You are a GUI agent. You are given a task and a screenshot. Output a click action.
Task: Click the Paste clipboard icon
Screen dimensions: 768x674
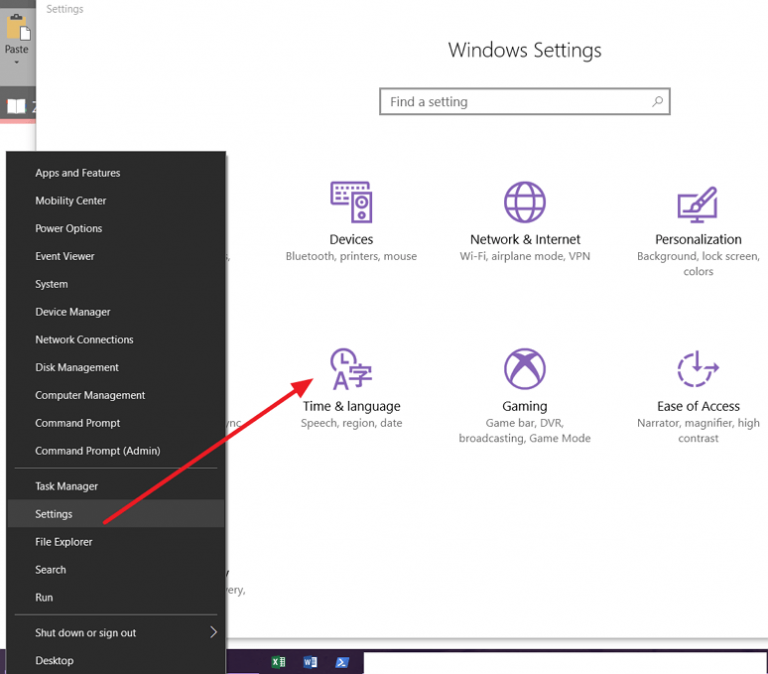tap(18, 27)
